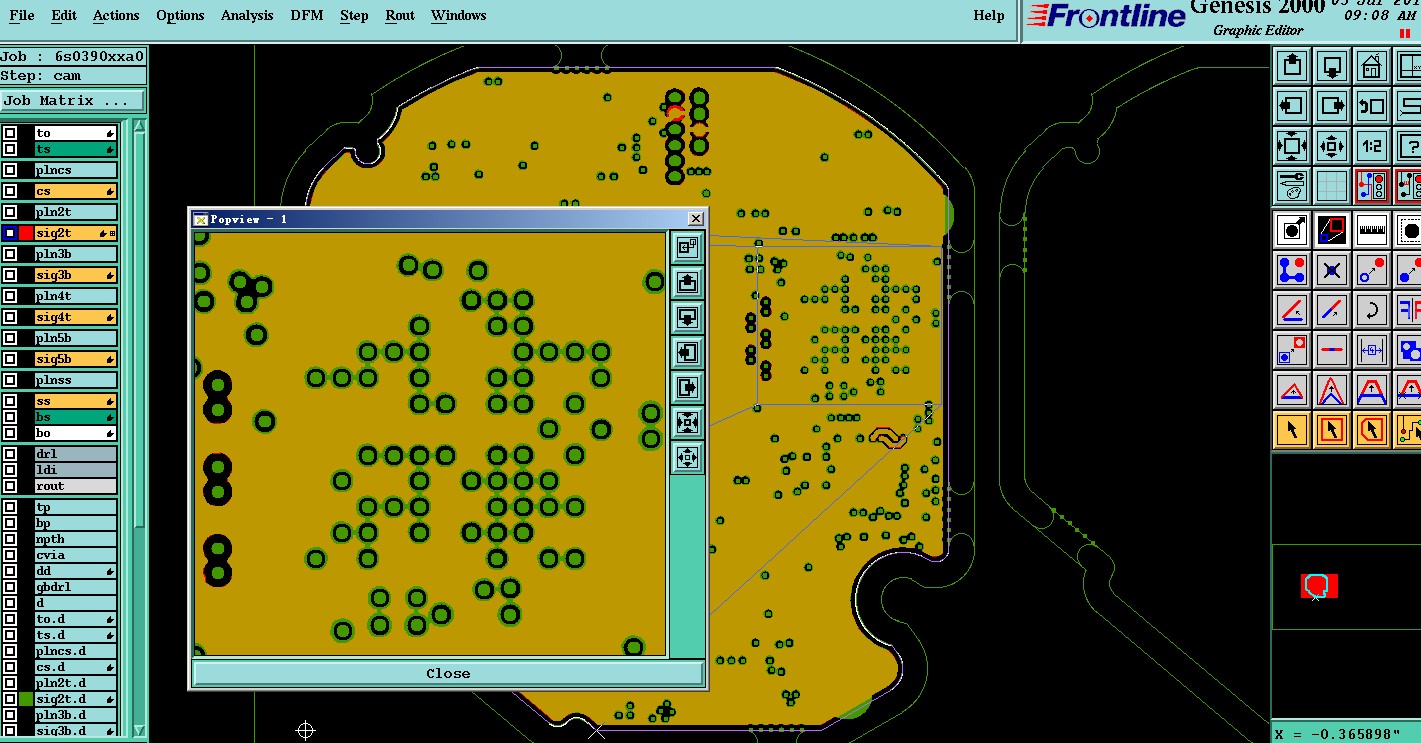Click the move point red-blue dot icon
The image size is (1421, 743).
(x=1371, y=270)
